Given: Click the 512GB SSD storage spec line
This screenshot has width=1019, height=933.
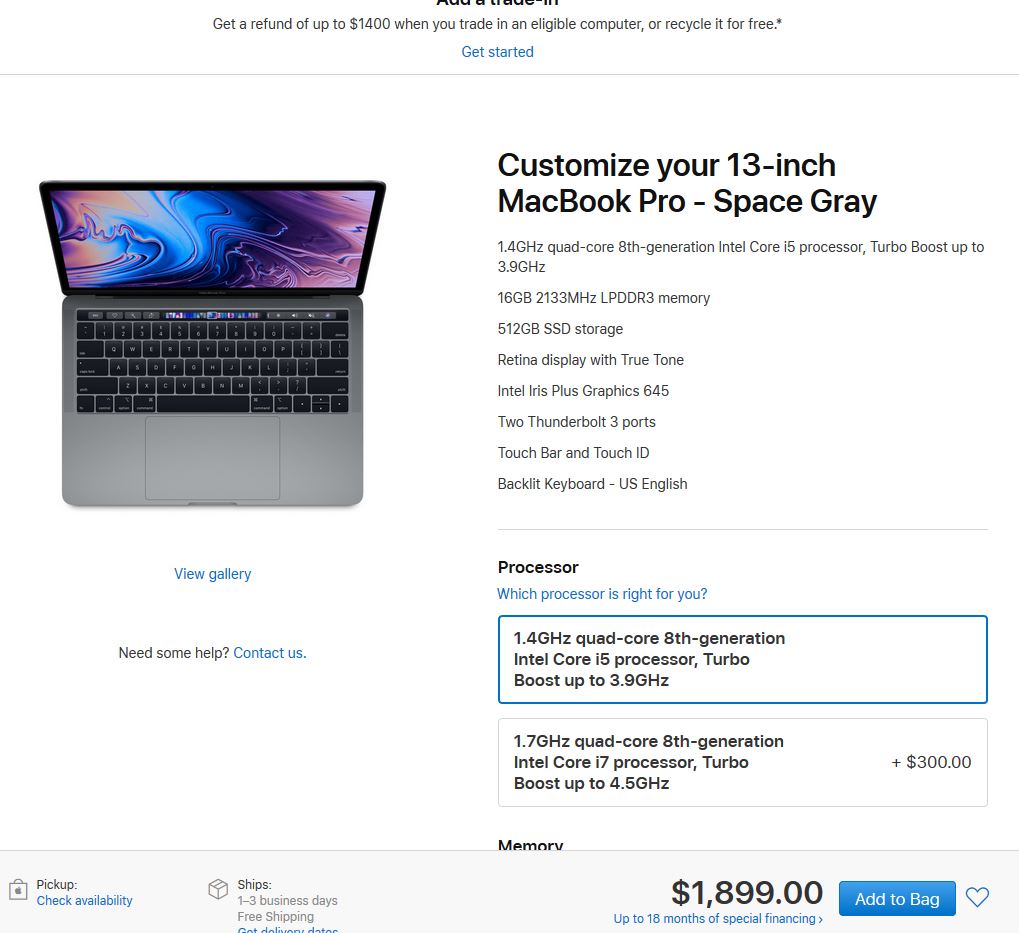Looking at the screenshot, I should [x=560, y=329].
